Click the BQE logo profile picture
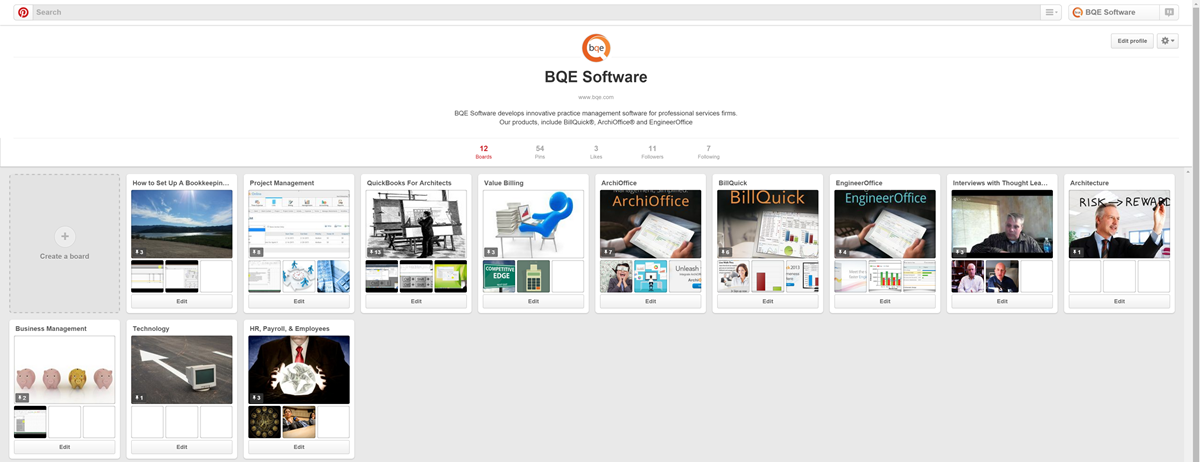Viewport: 1200px width, 462px height. click(596, 47)
